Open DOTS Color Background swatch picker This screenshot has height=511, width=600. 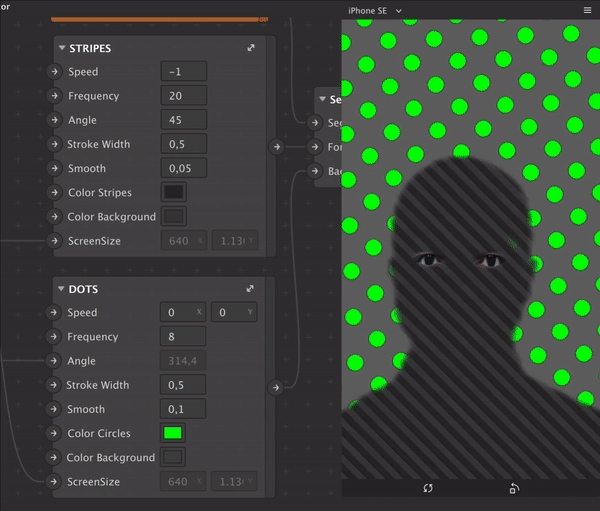(x=173, y=457)
